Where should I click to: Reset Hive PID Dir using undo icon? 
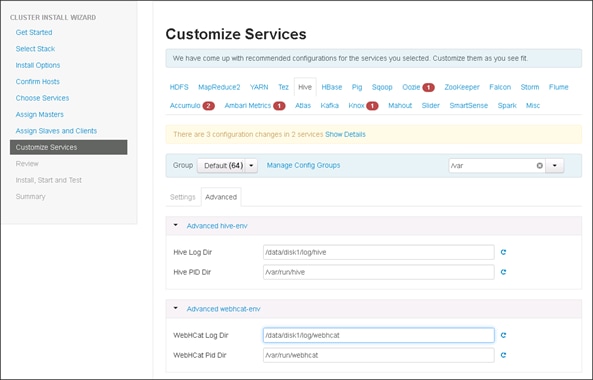tap(503, 272)
